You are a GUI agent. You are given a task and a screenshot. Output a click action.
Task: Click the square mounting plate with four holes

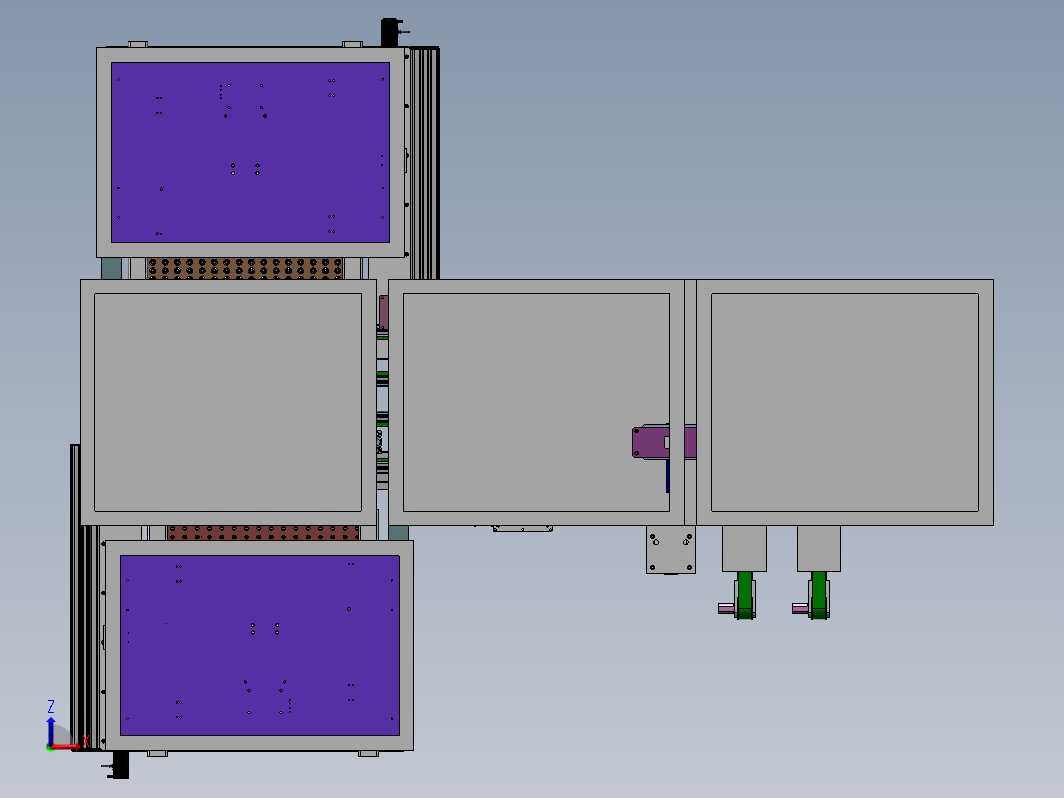[670, 550]
